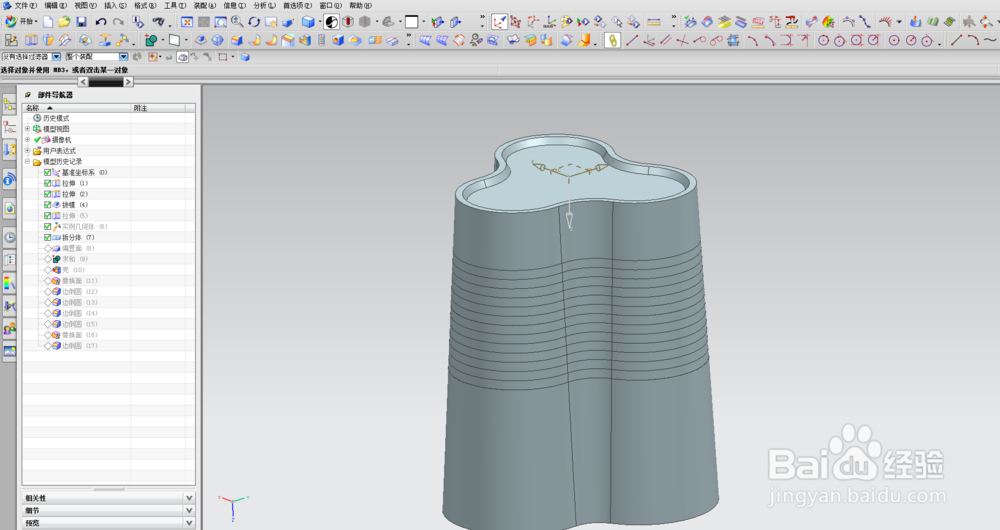The image size is (1000, 530).
Task: Click the left scroll arrow above navigator
Action: 83,82
